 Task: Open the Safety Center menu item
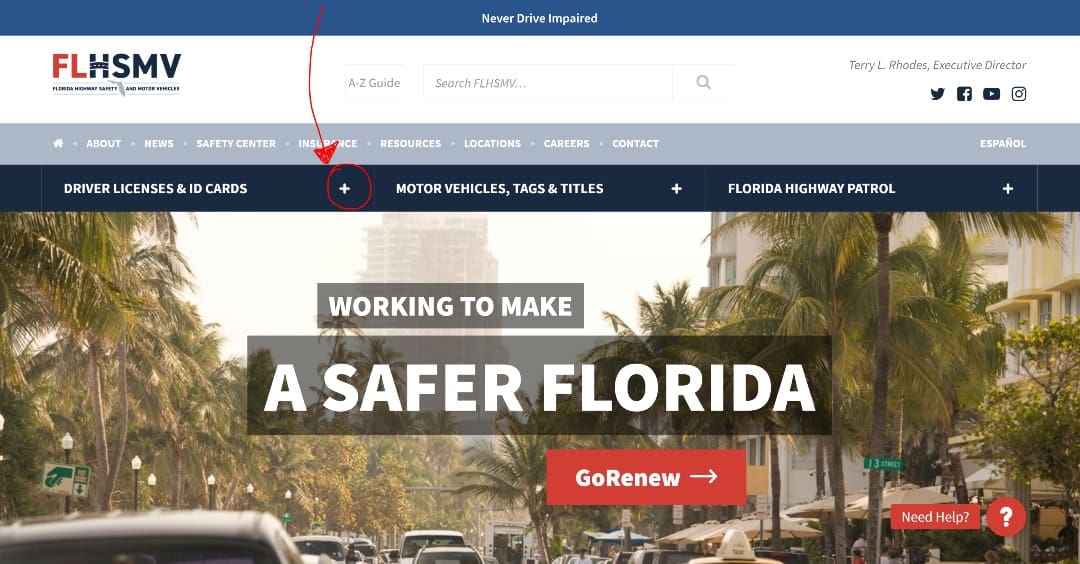coord(236,143)
